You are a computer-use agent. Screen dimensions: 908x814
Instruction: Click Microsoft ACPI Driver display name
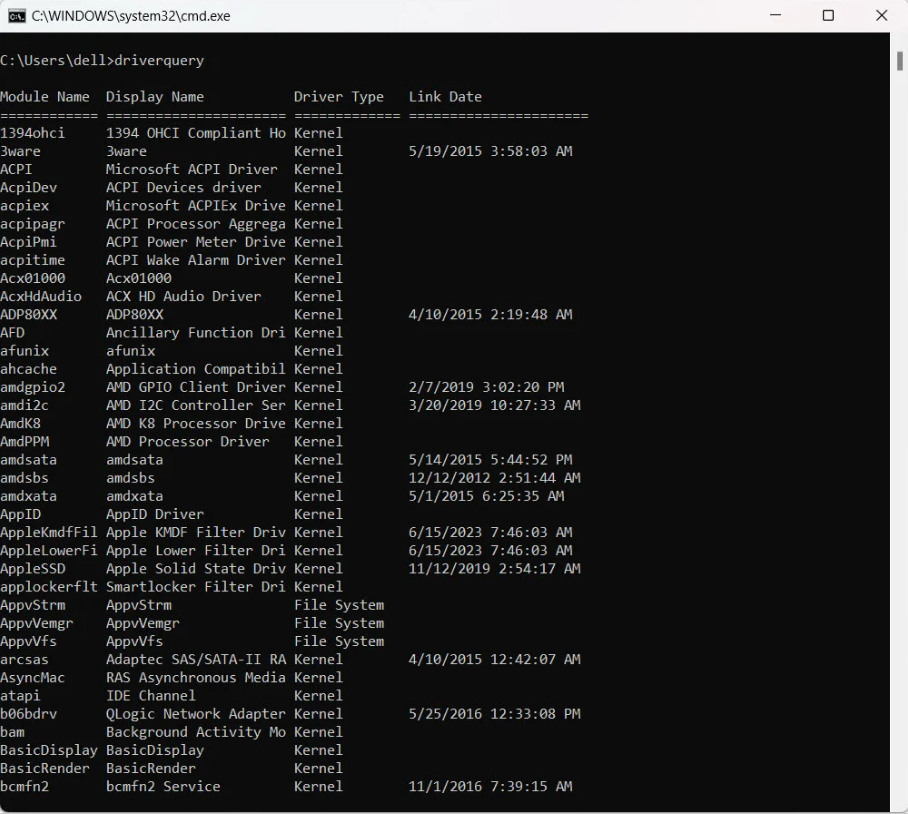192,170
